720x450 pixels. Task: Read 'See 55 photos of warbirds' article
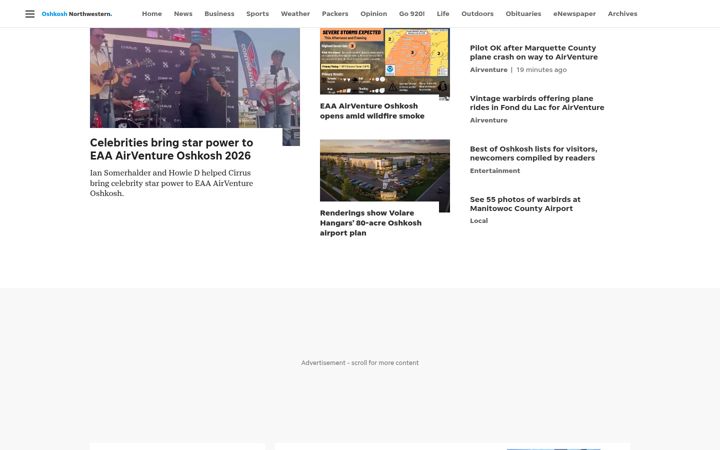click(525, 204)
